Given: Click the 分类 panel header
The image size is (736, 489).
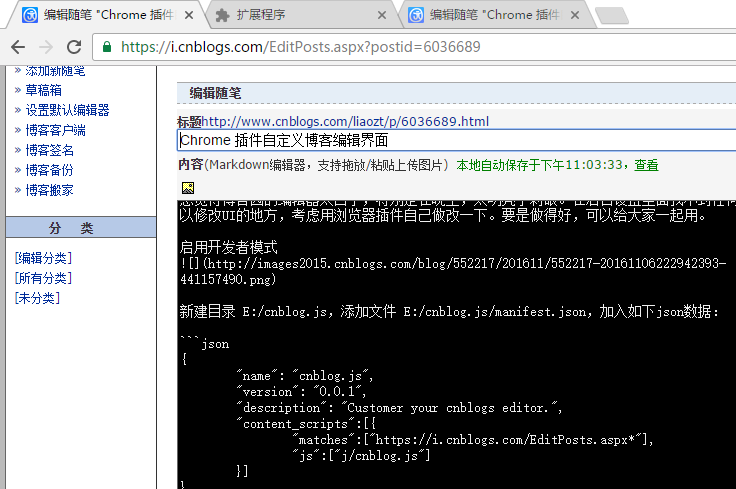Looking at the screenshot, I should 81,228.
